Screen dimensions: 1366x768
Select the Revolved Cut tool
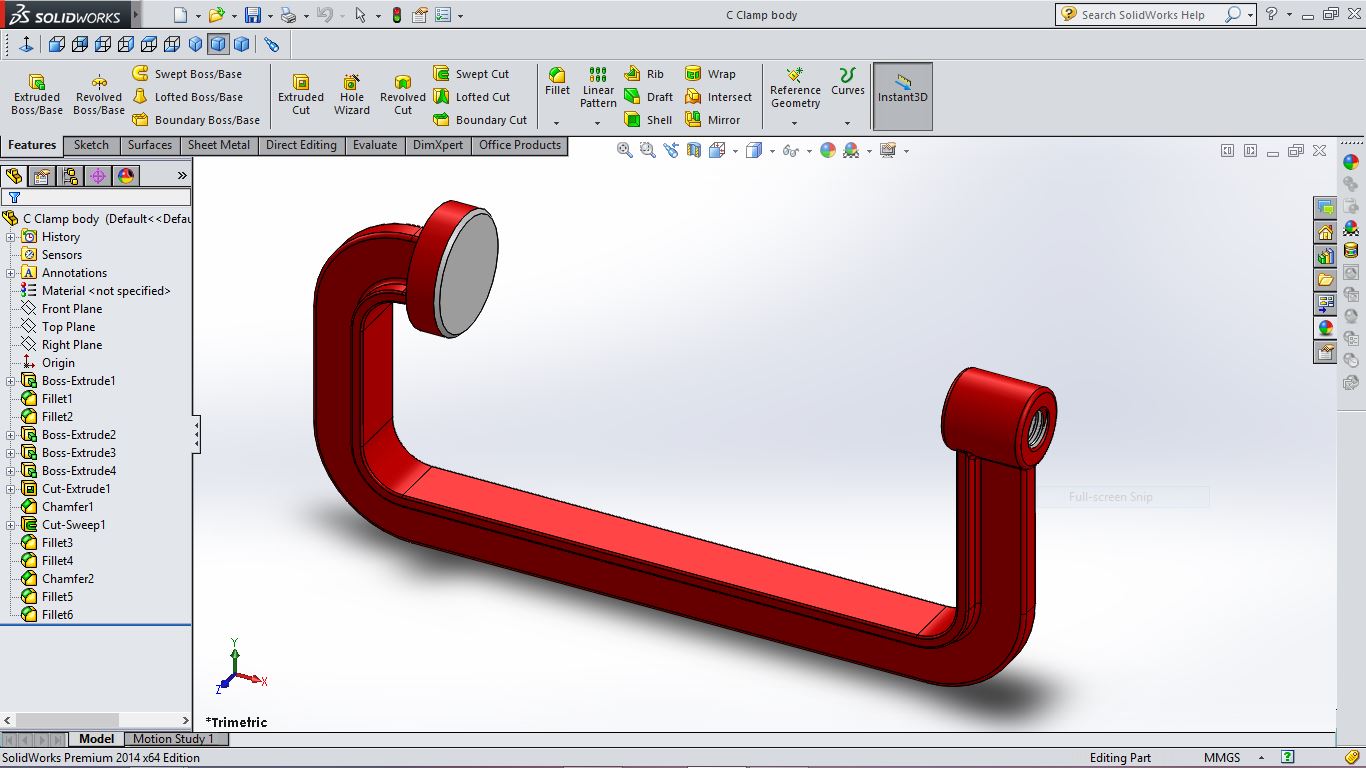coord(403,95)
